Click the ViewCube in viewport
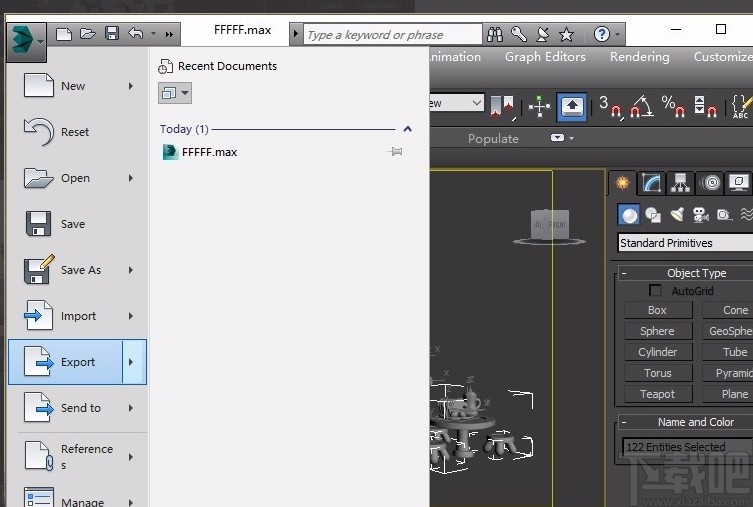This screenshot has width=753, height=507. [x=550, y=225]
